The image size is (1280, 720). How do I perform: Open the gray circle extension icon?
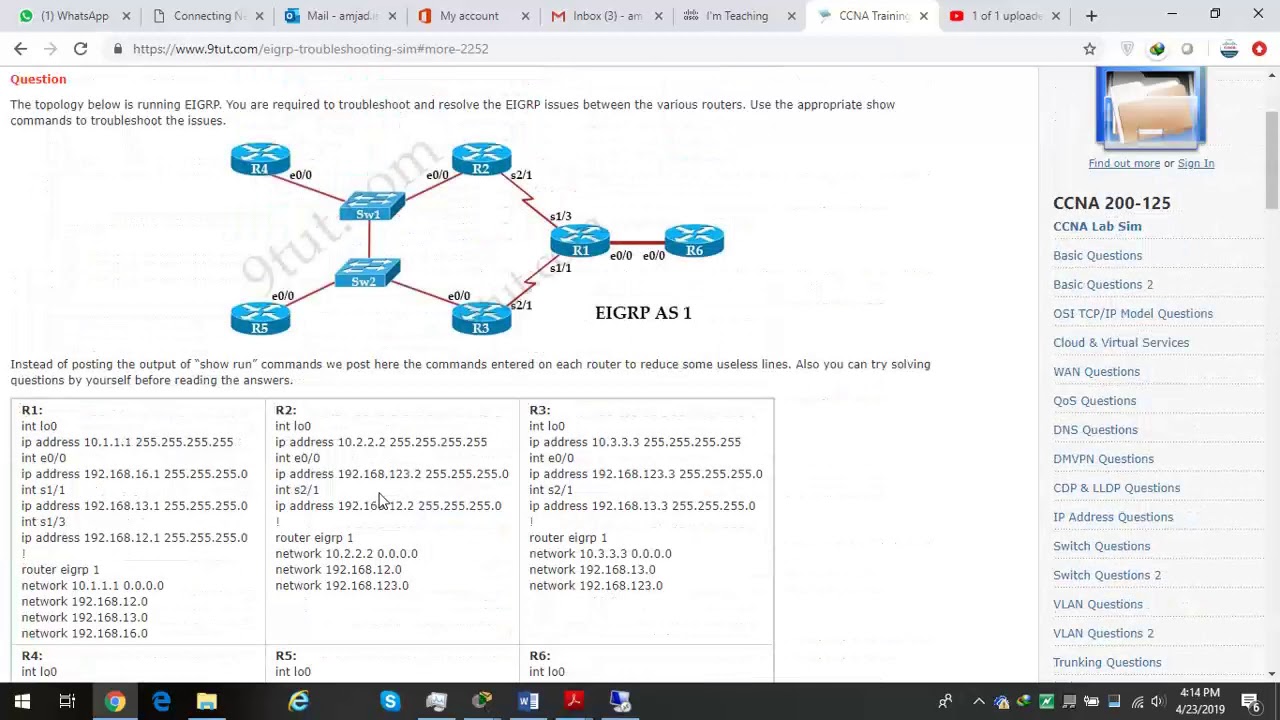[1187, 49]
